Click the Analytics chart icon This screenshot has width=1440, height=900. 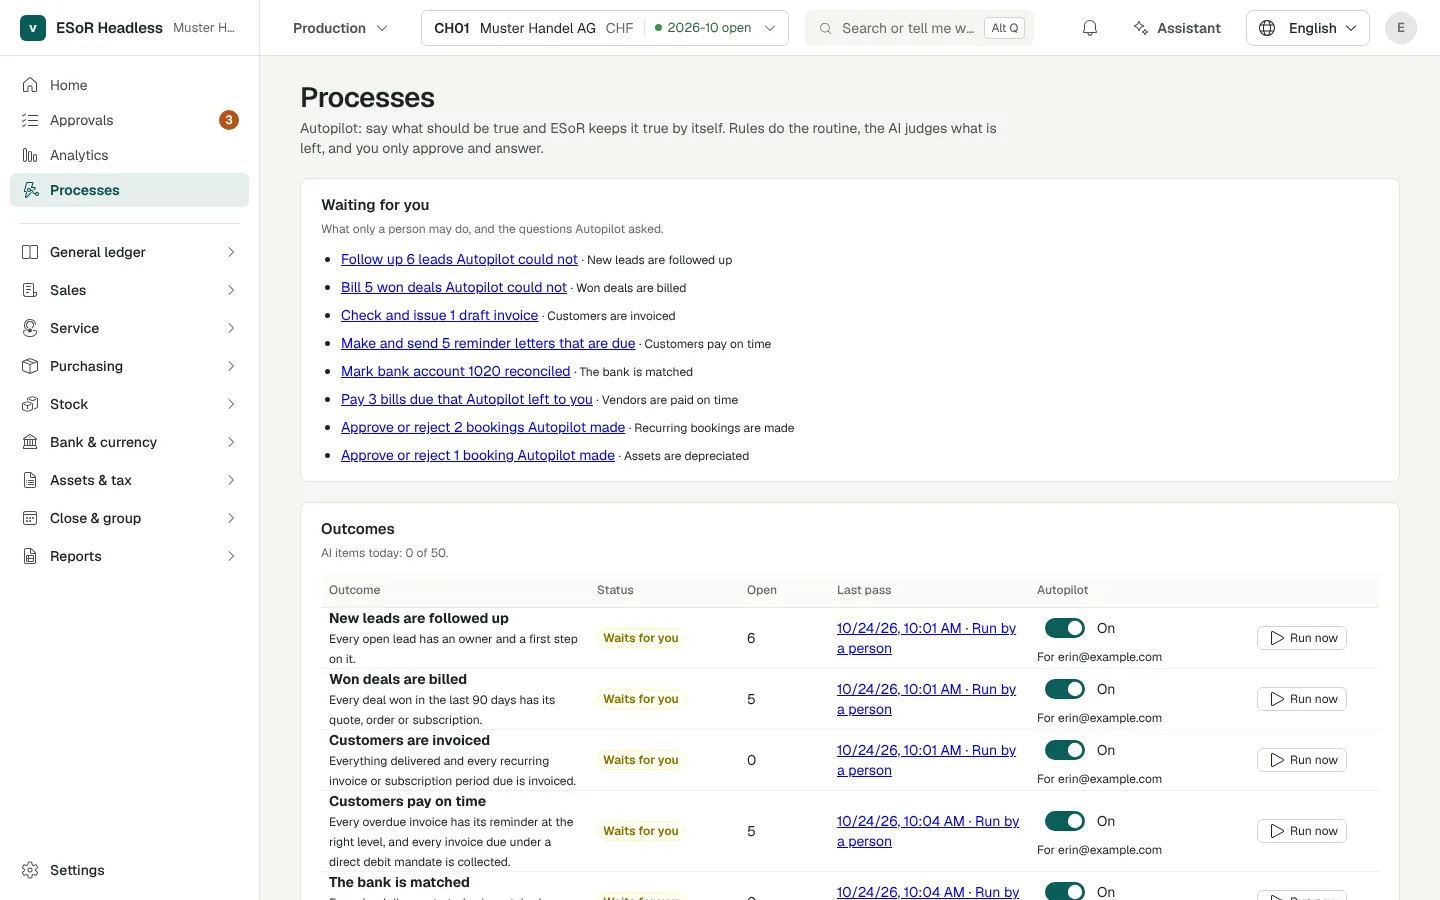coord(30,155)
